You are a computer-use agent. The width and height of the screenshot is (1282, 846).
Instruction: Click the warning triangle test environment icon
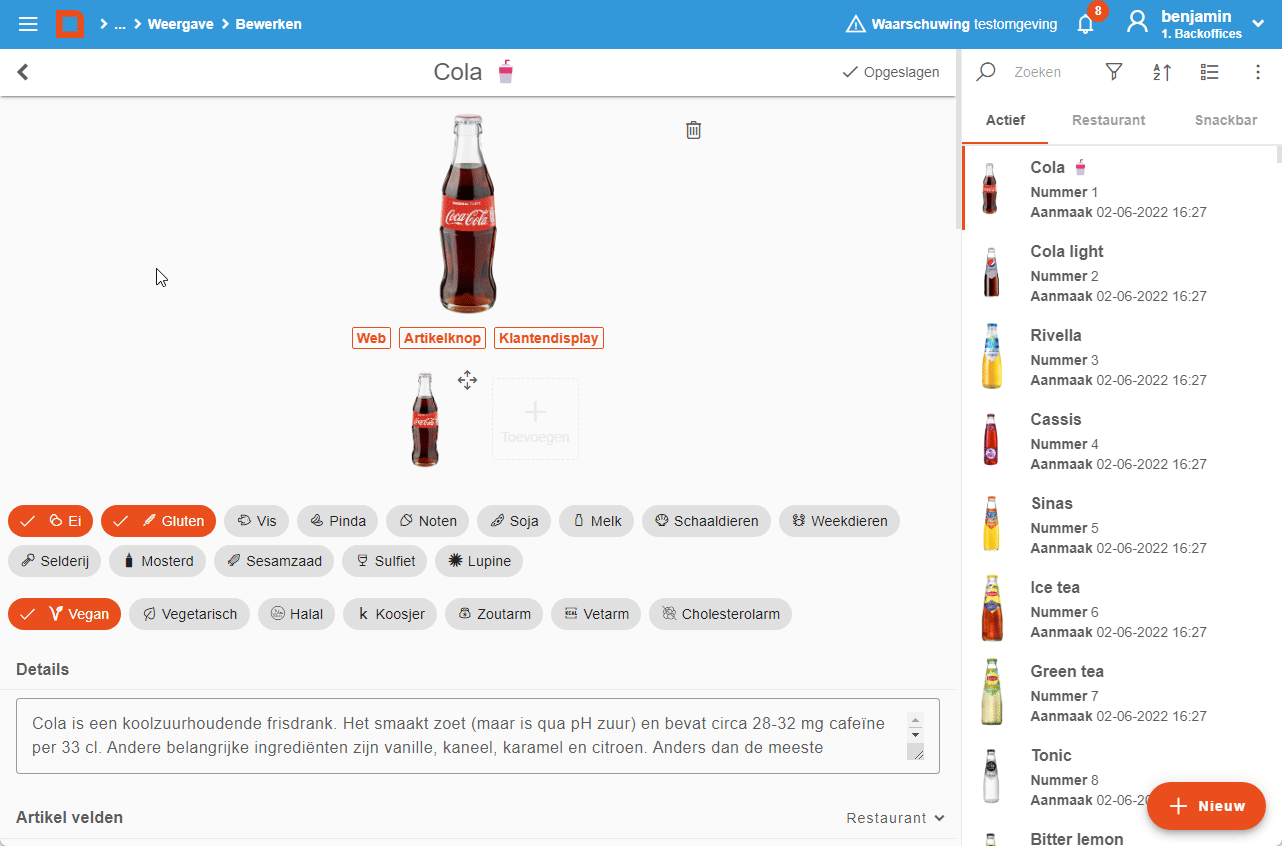pos(855,24)
